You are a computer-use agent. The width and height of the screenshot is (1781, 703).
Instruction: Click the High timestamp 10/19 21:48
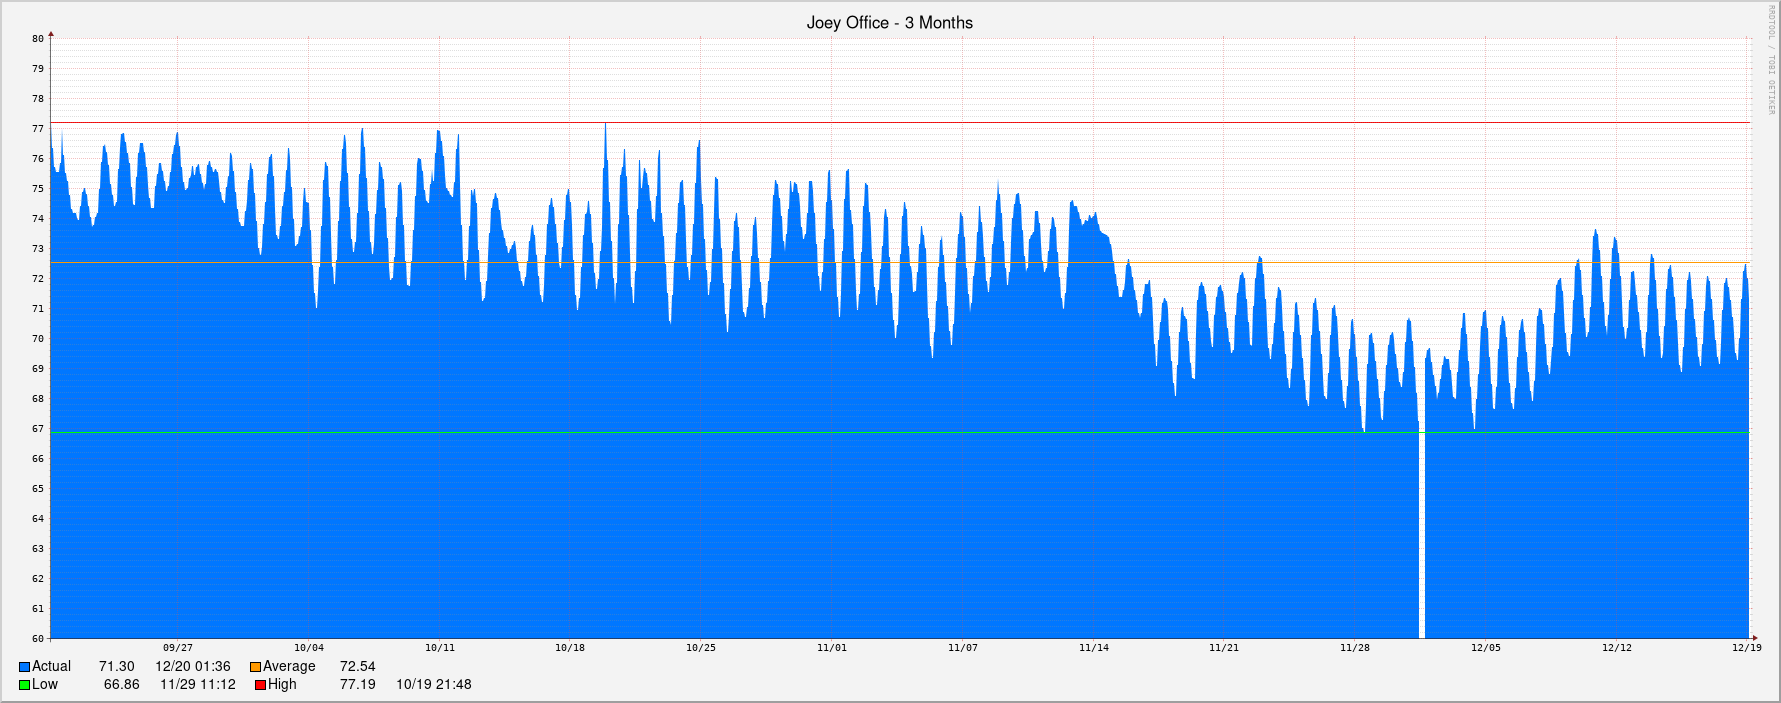433,685
